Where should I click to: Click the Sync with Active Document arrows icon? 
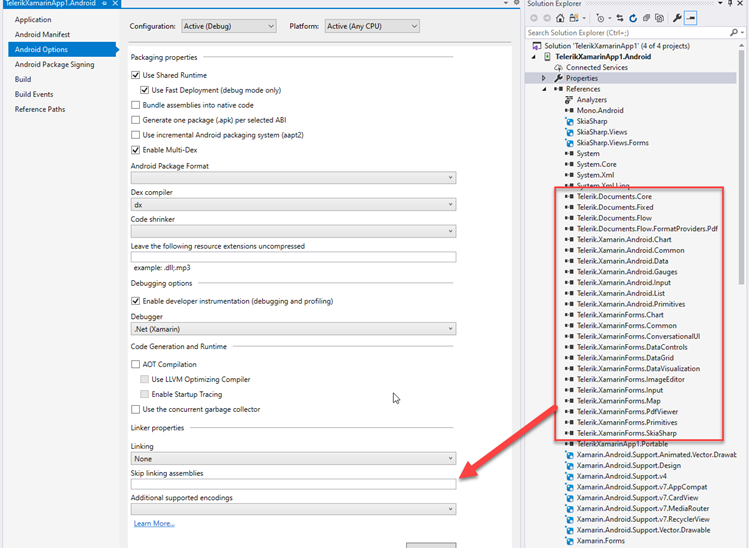[x=620, y=18]
